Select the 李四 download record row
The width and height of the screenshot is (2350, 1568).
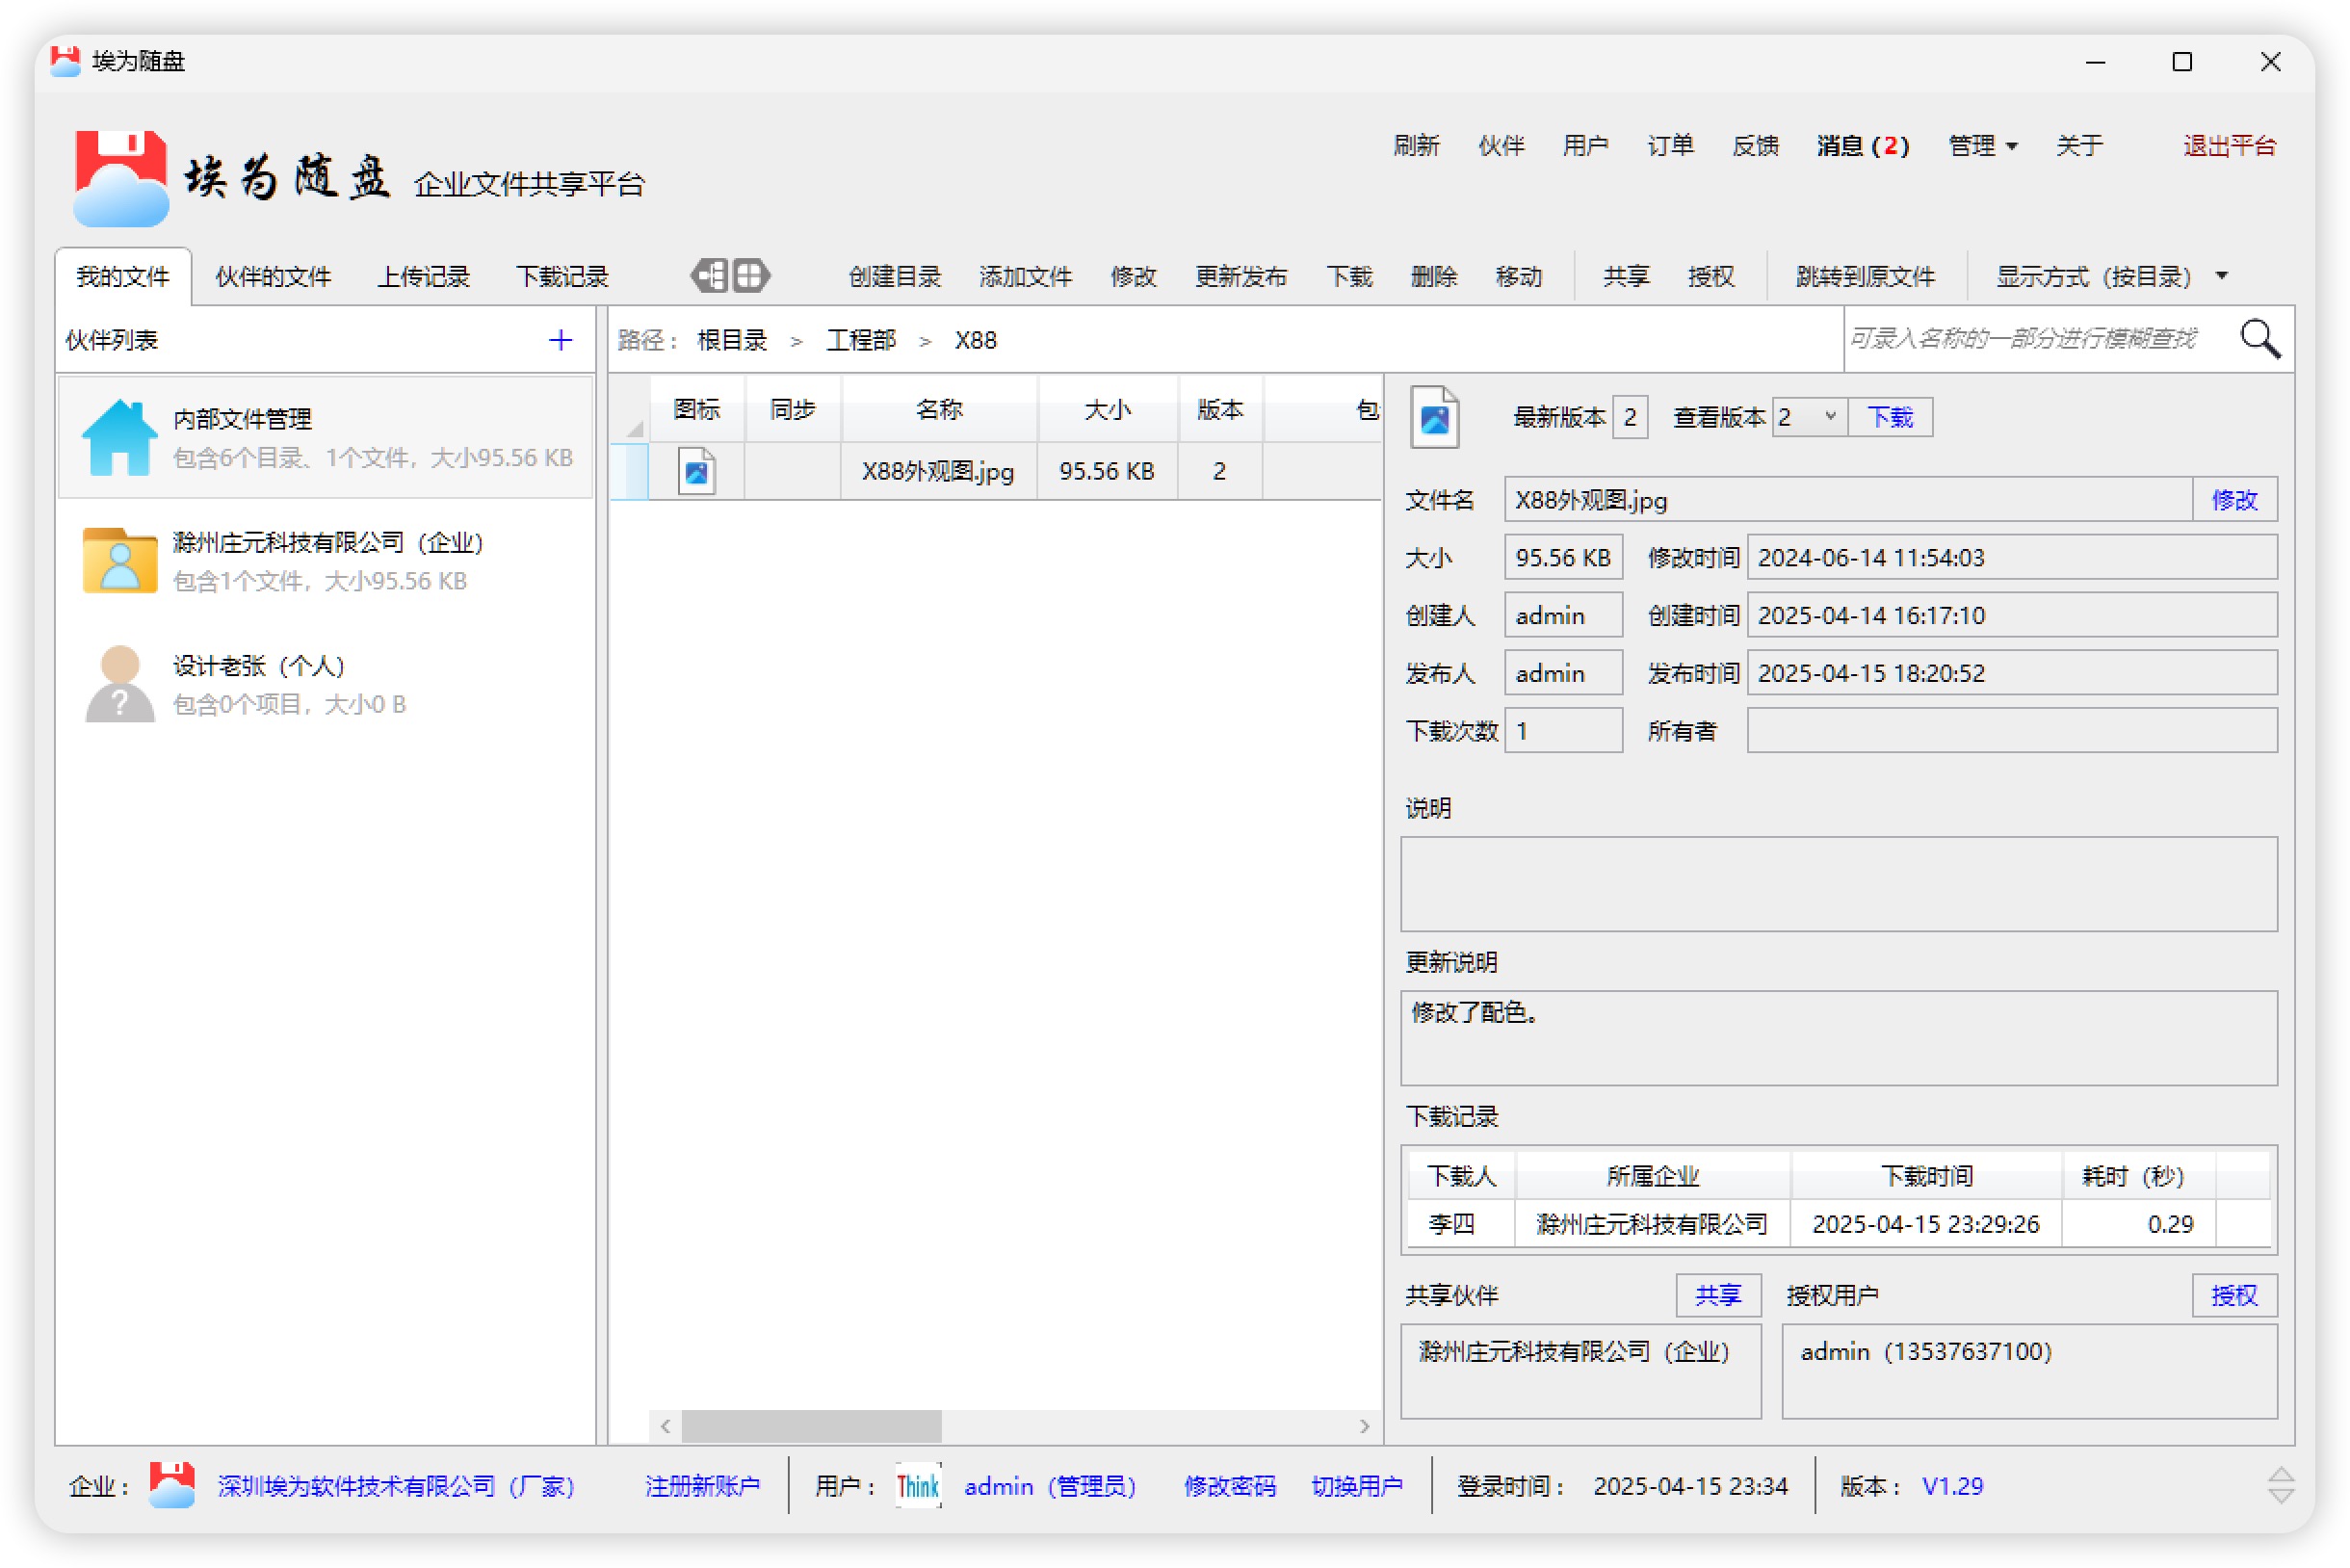[1838, 1224]
